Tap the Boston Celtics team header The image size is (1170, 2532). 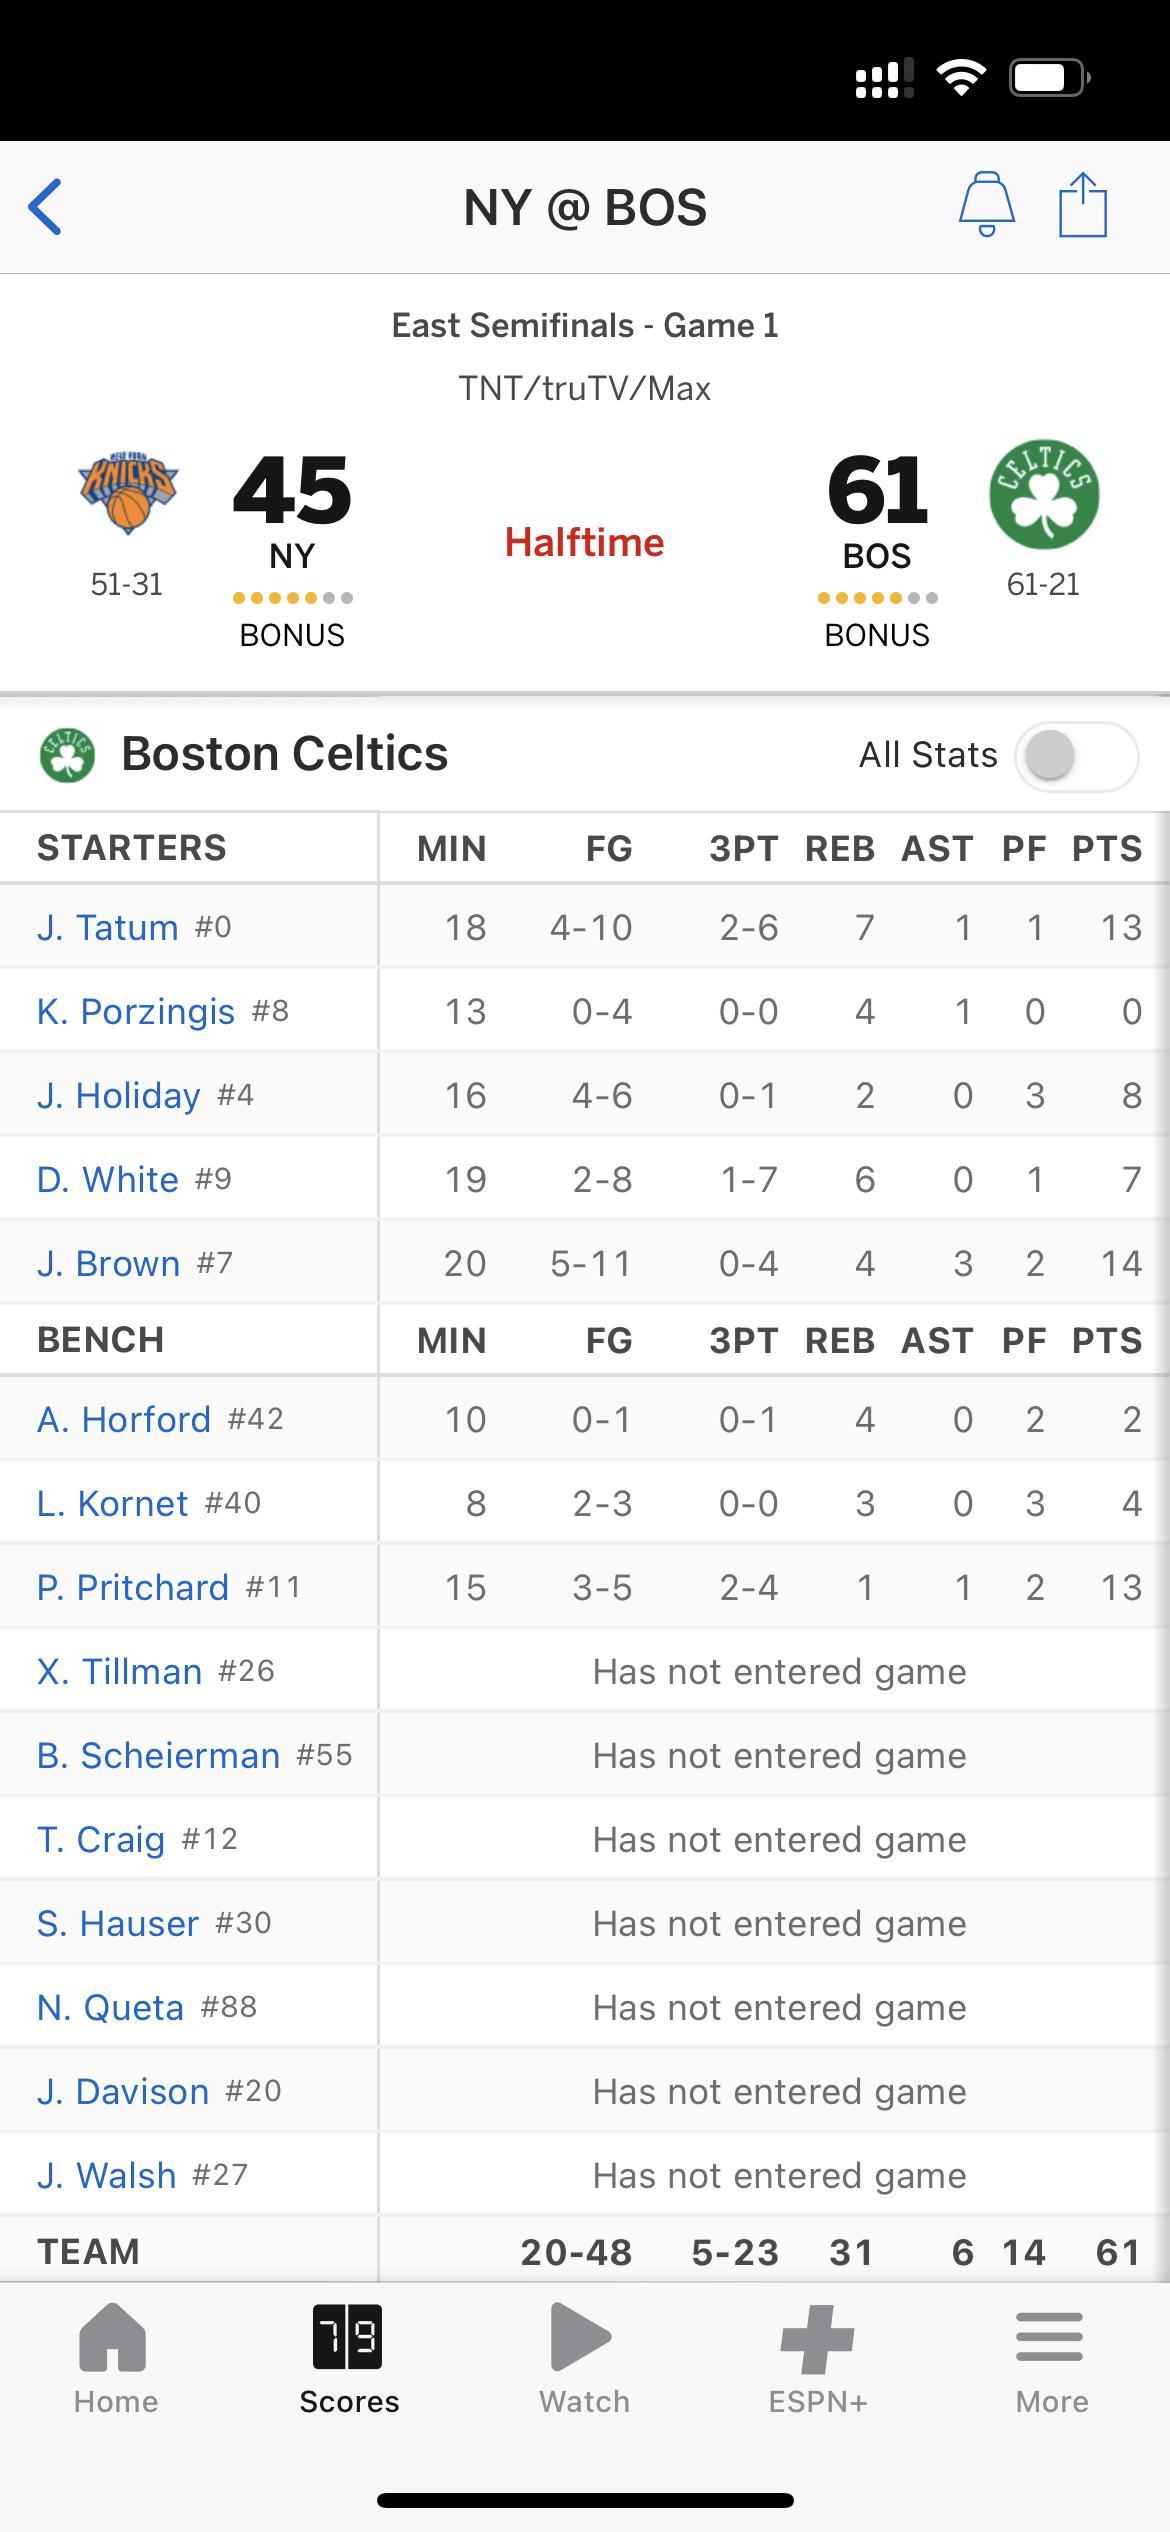pos(284,753)
